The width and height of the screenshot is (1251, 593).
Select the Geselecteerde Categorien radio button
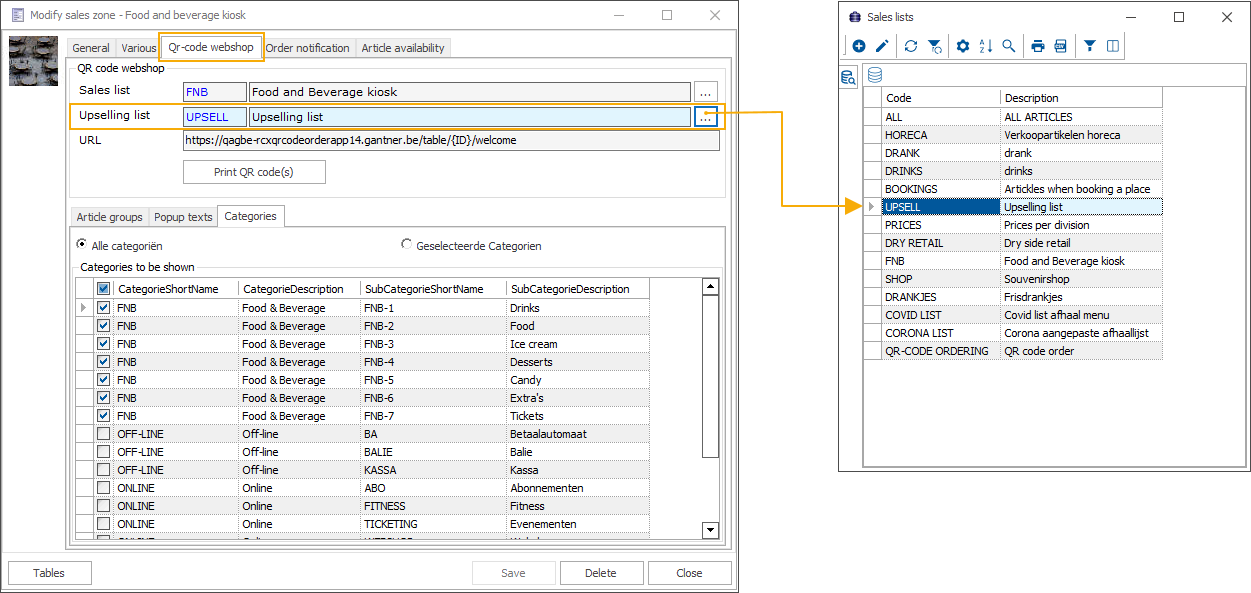(x=407, y=245)
